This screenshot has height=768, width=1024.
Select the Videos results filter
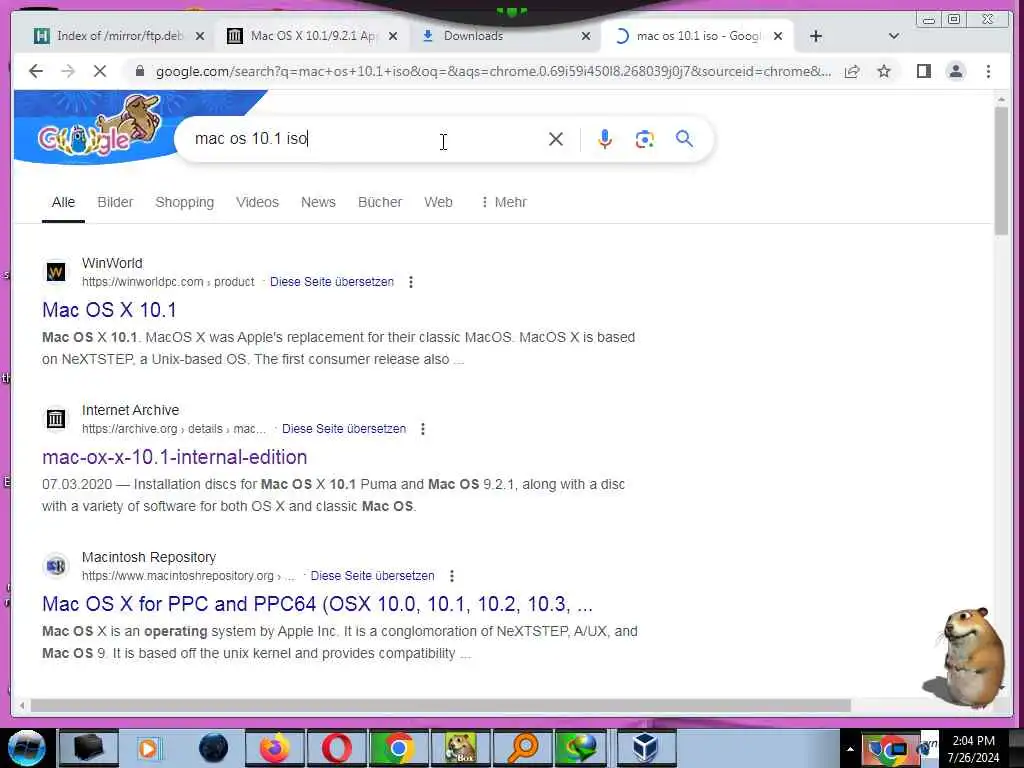pyautogui.click(x=257, y=202)
